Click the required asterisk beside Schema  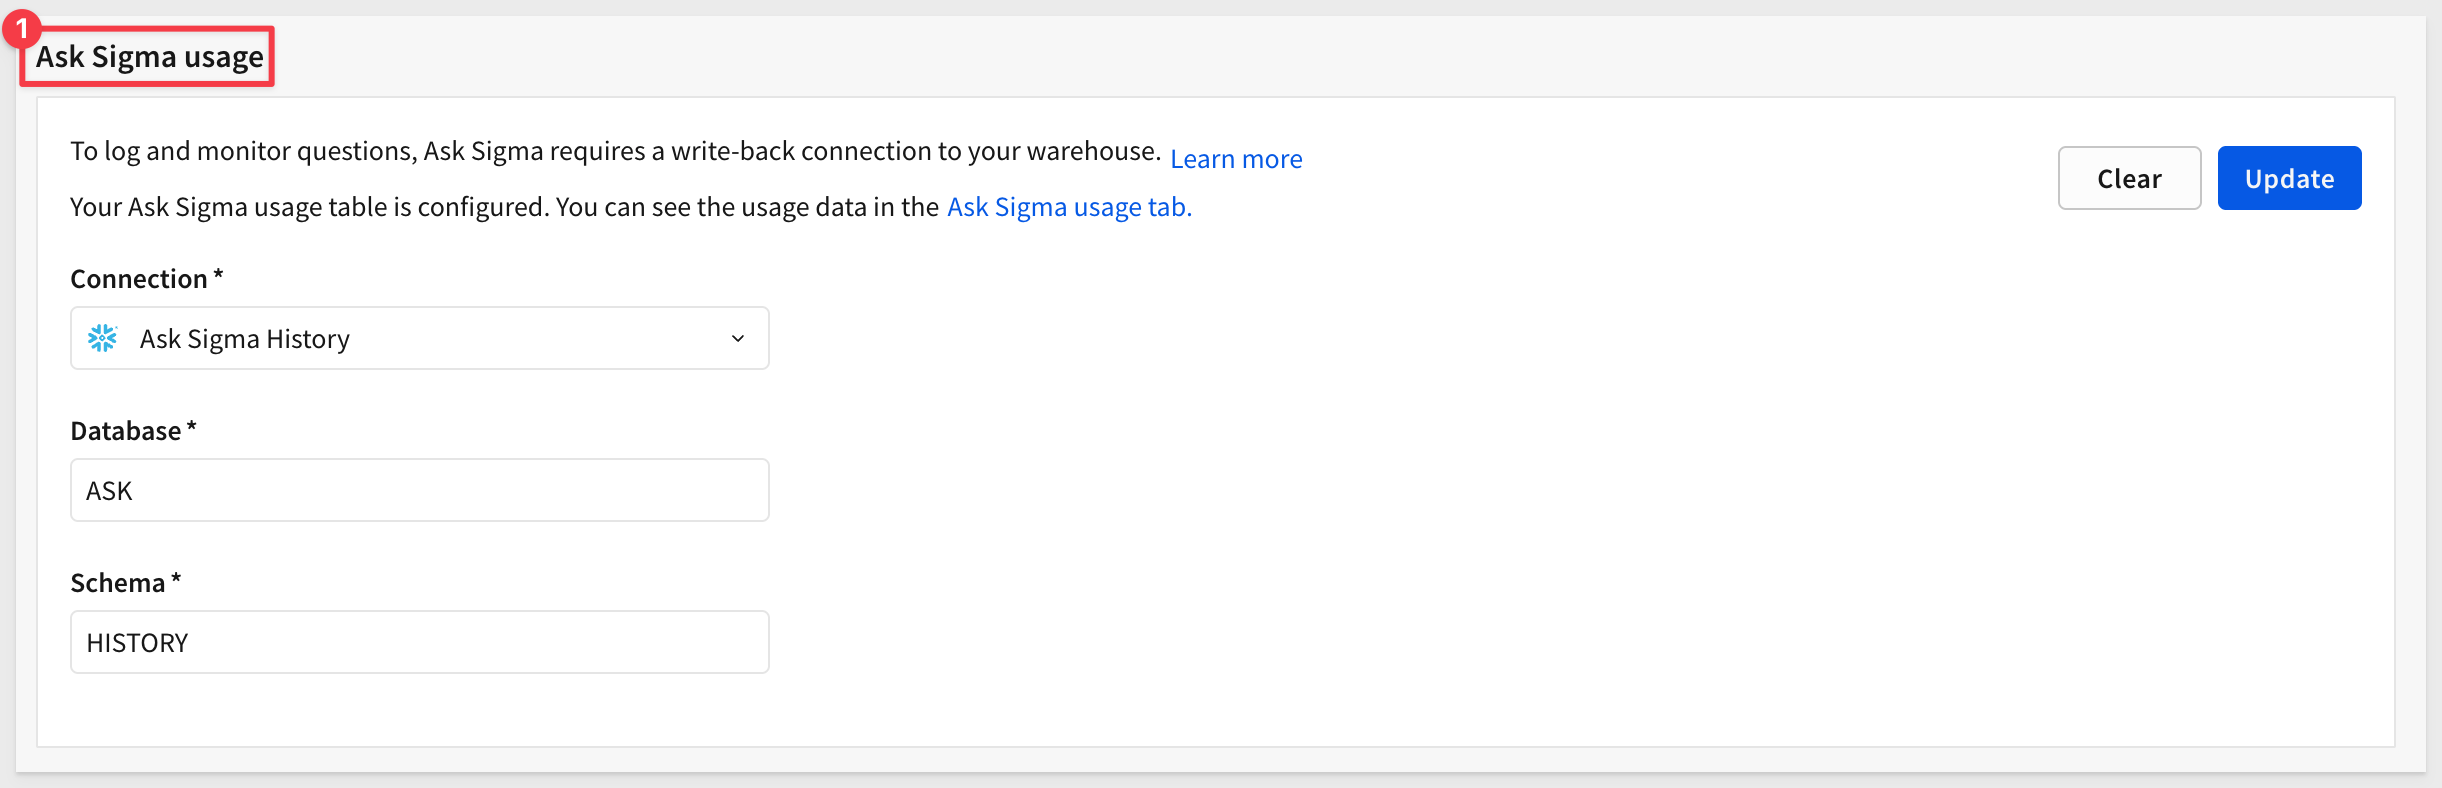coord(176,580)
